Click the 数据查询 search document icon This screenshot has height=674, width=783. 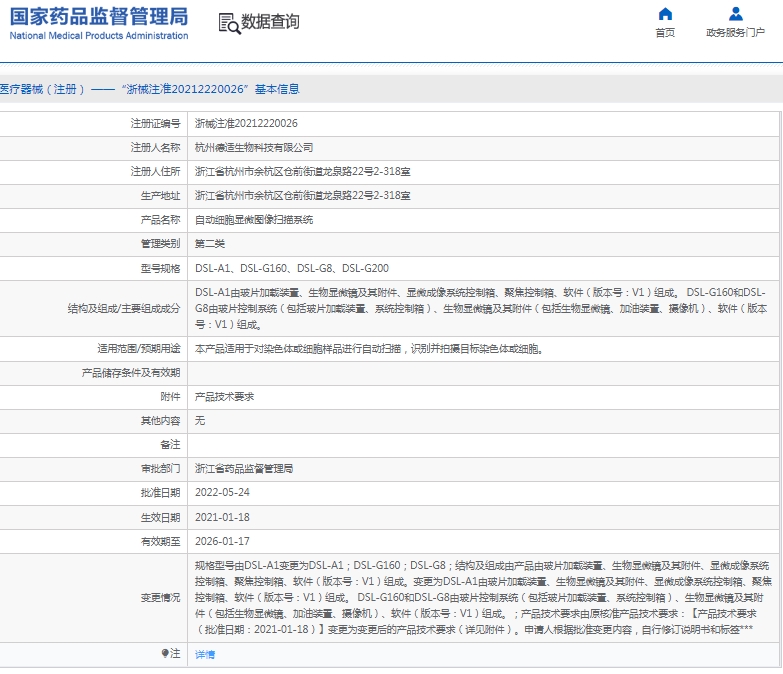tap(229, 23)
